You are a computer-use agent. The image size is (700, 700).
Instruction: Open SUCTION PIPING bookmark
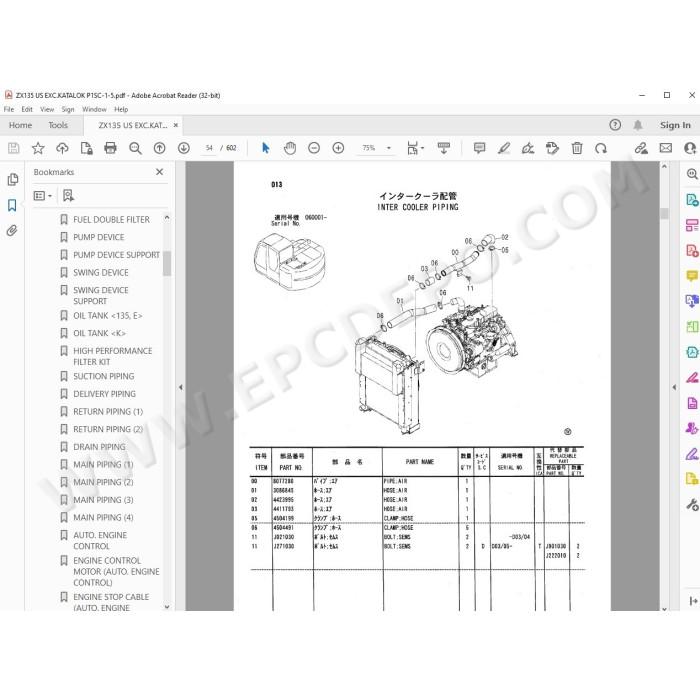coord(104,376)
